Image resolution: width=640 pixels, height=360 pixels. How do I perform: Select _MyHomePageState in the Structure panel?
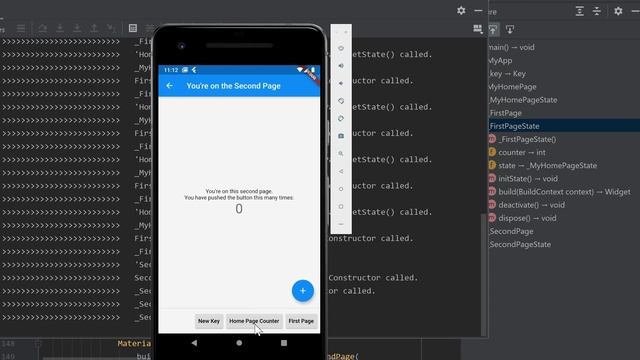click(x=523, y=100)
